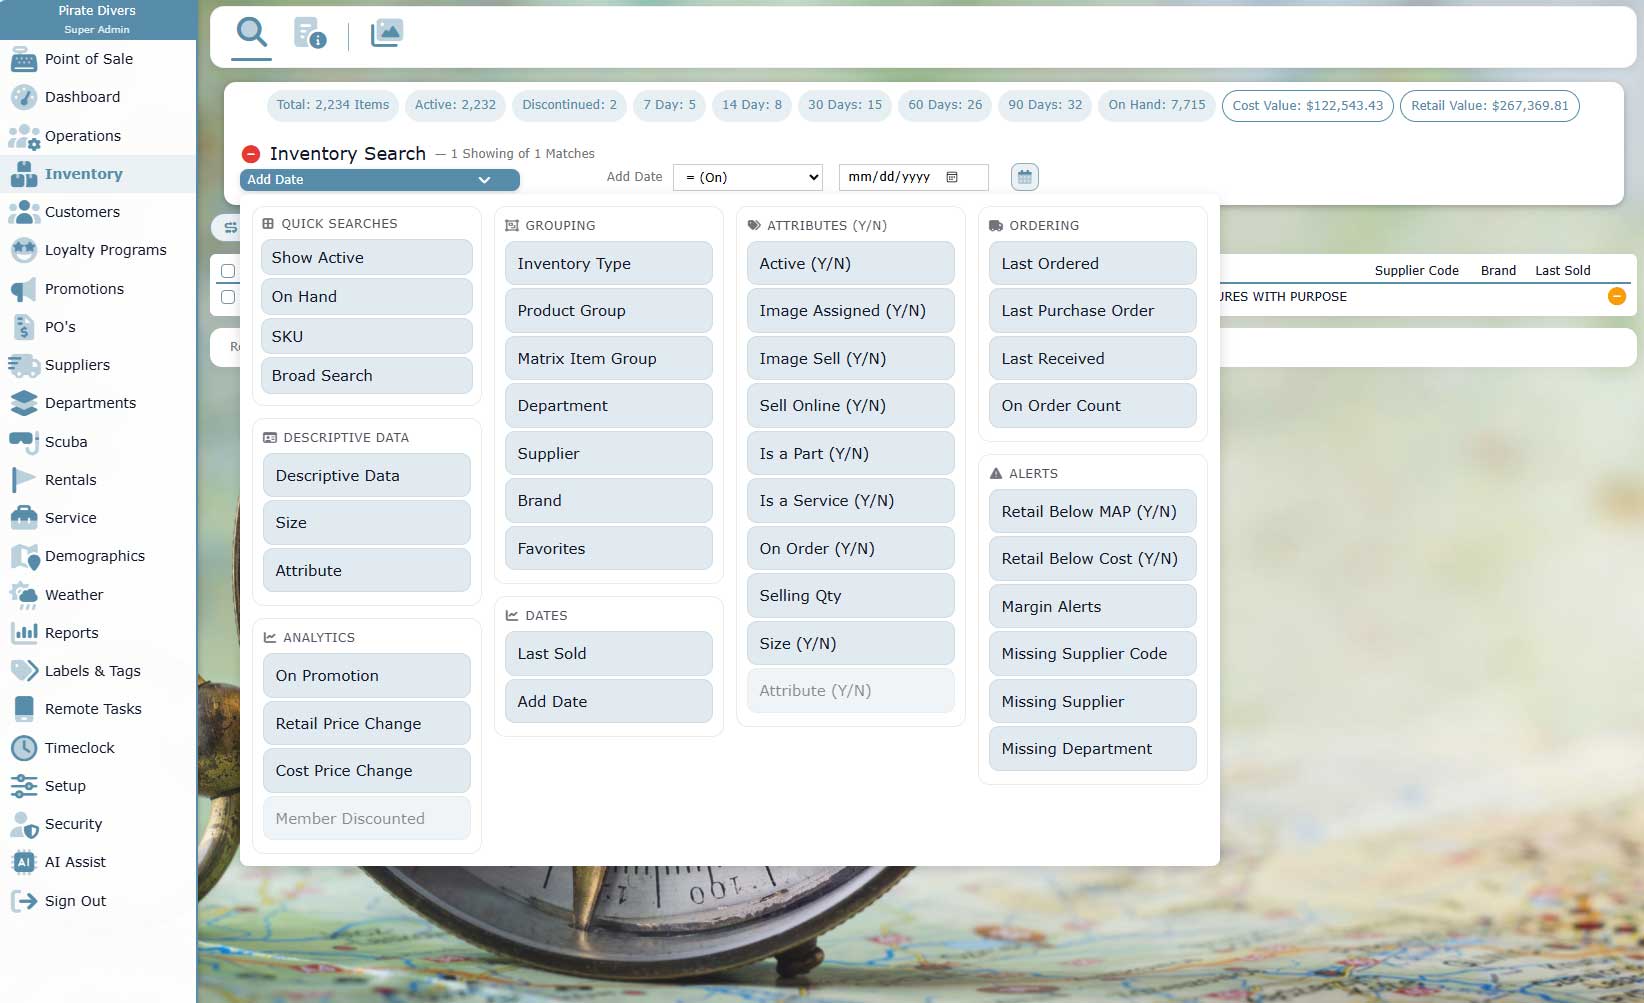The width and height of the screenshot is (1644, 1003).
Task: Click the 30 Days: 15 summary pill
Action: (x=845, y=105)
